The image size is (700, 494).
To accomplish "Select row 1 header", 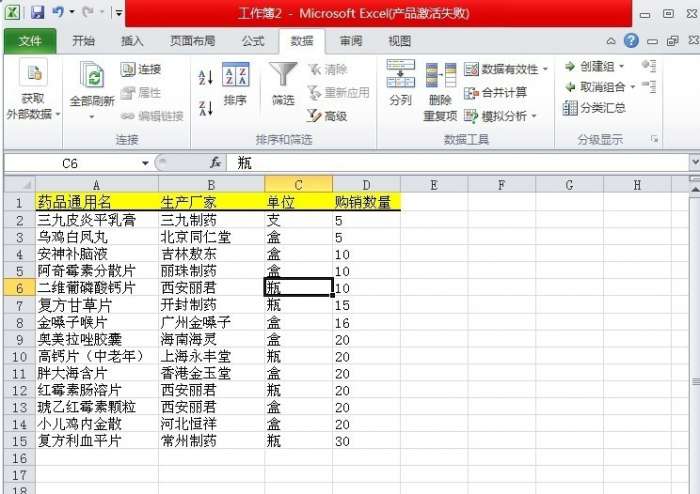I will click(x=19, y=203).
